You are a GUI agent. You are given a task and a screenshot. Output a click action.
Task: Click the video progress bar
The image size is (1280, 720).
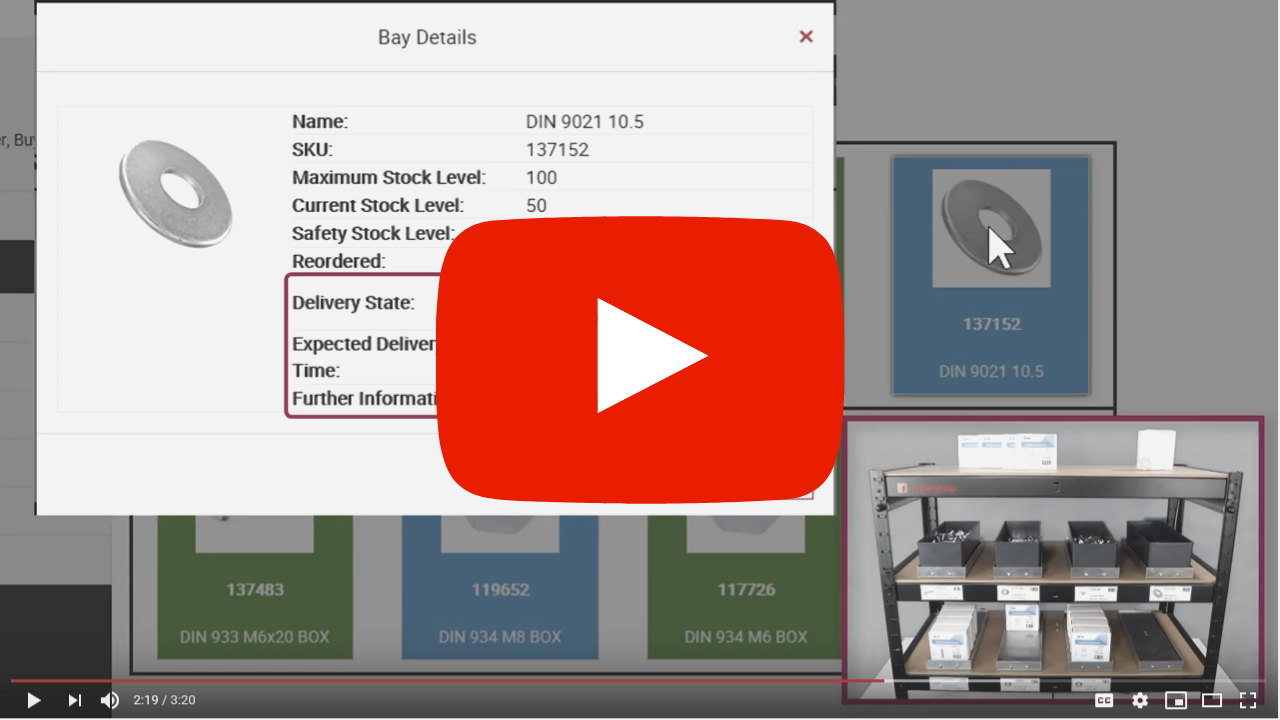click(x=640, y=680)
